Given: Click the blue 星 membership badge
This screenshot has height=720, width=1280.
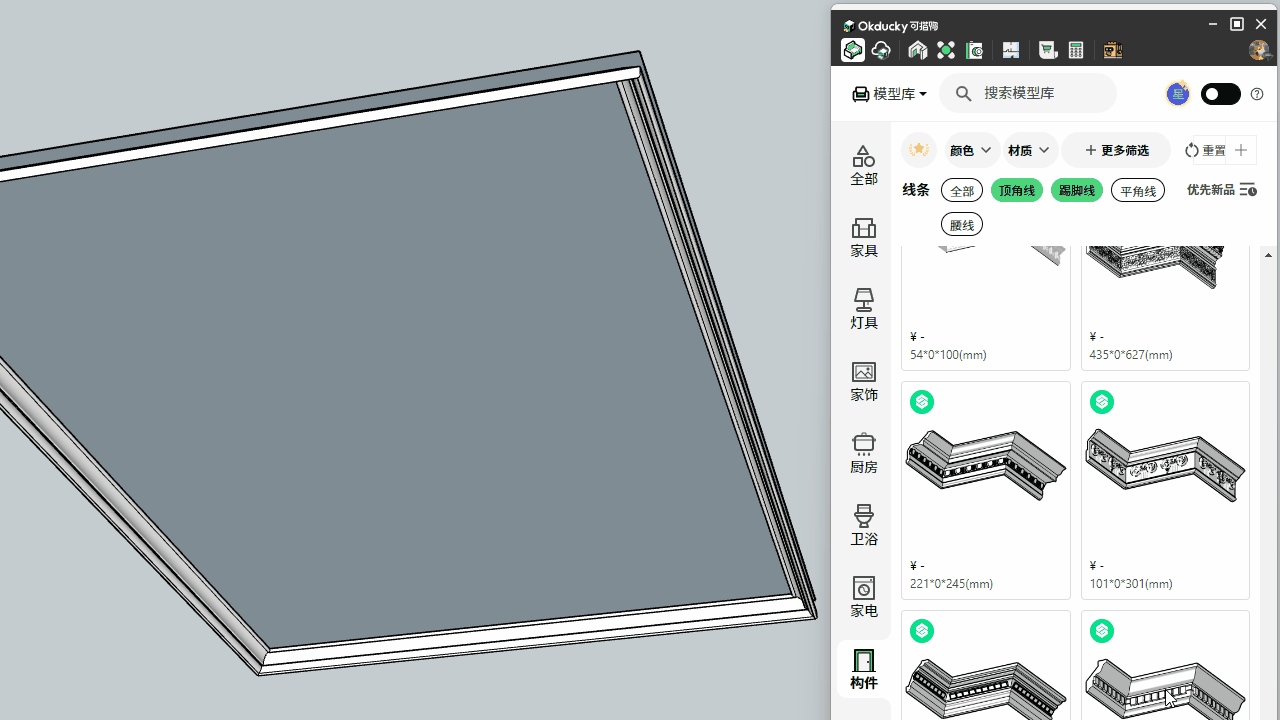Looking at the screenshot, I should coord(1178,94).
